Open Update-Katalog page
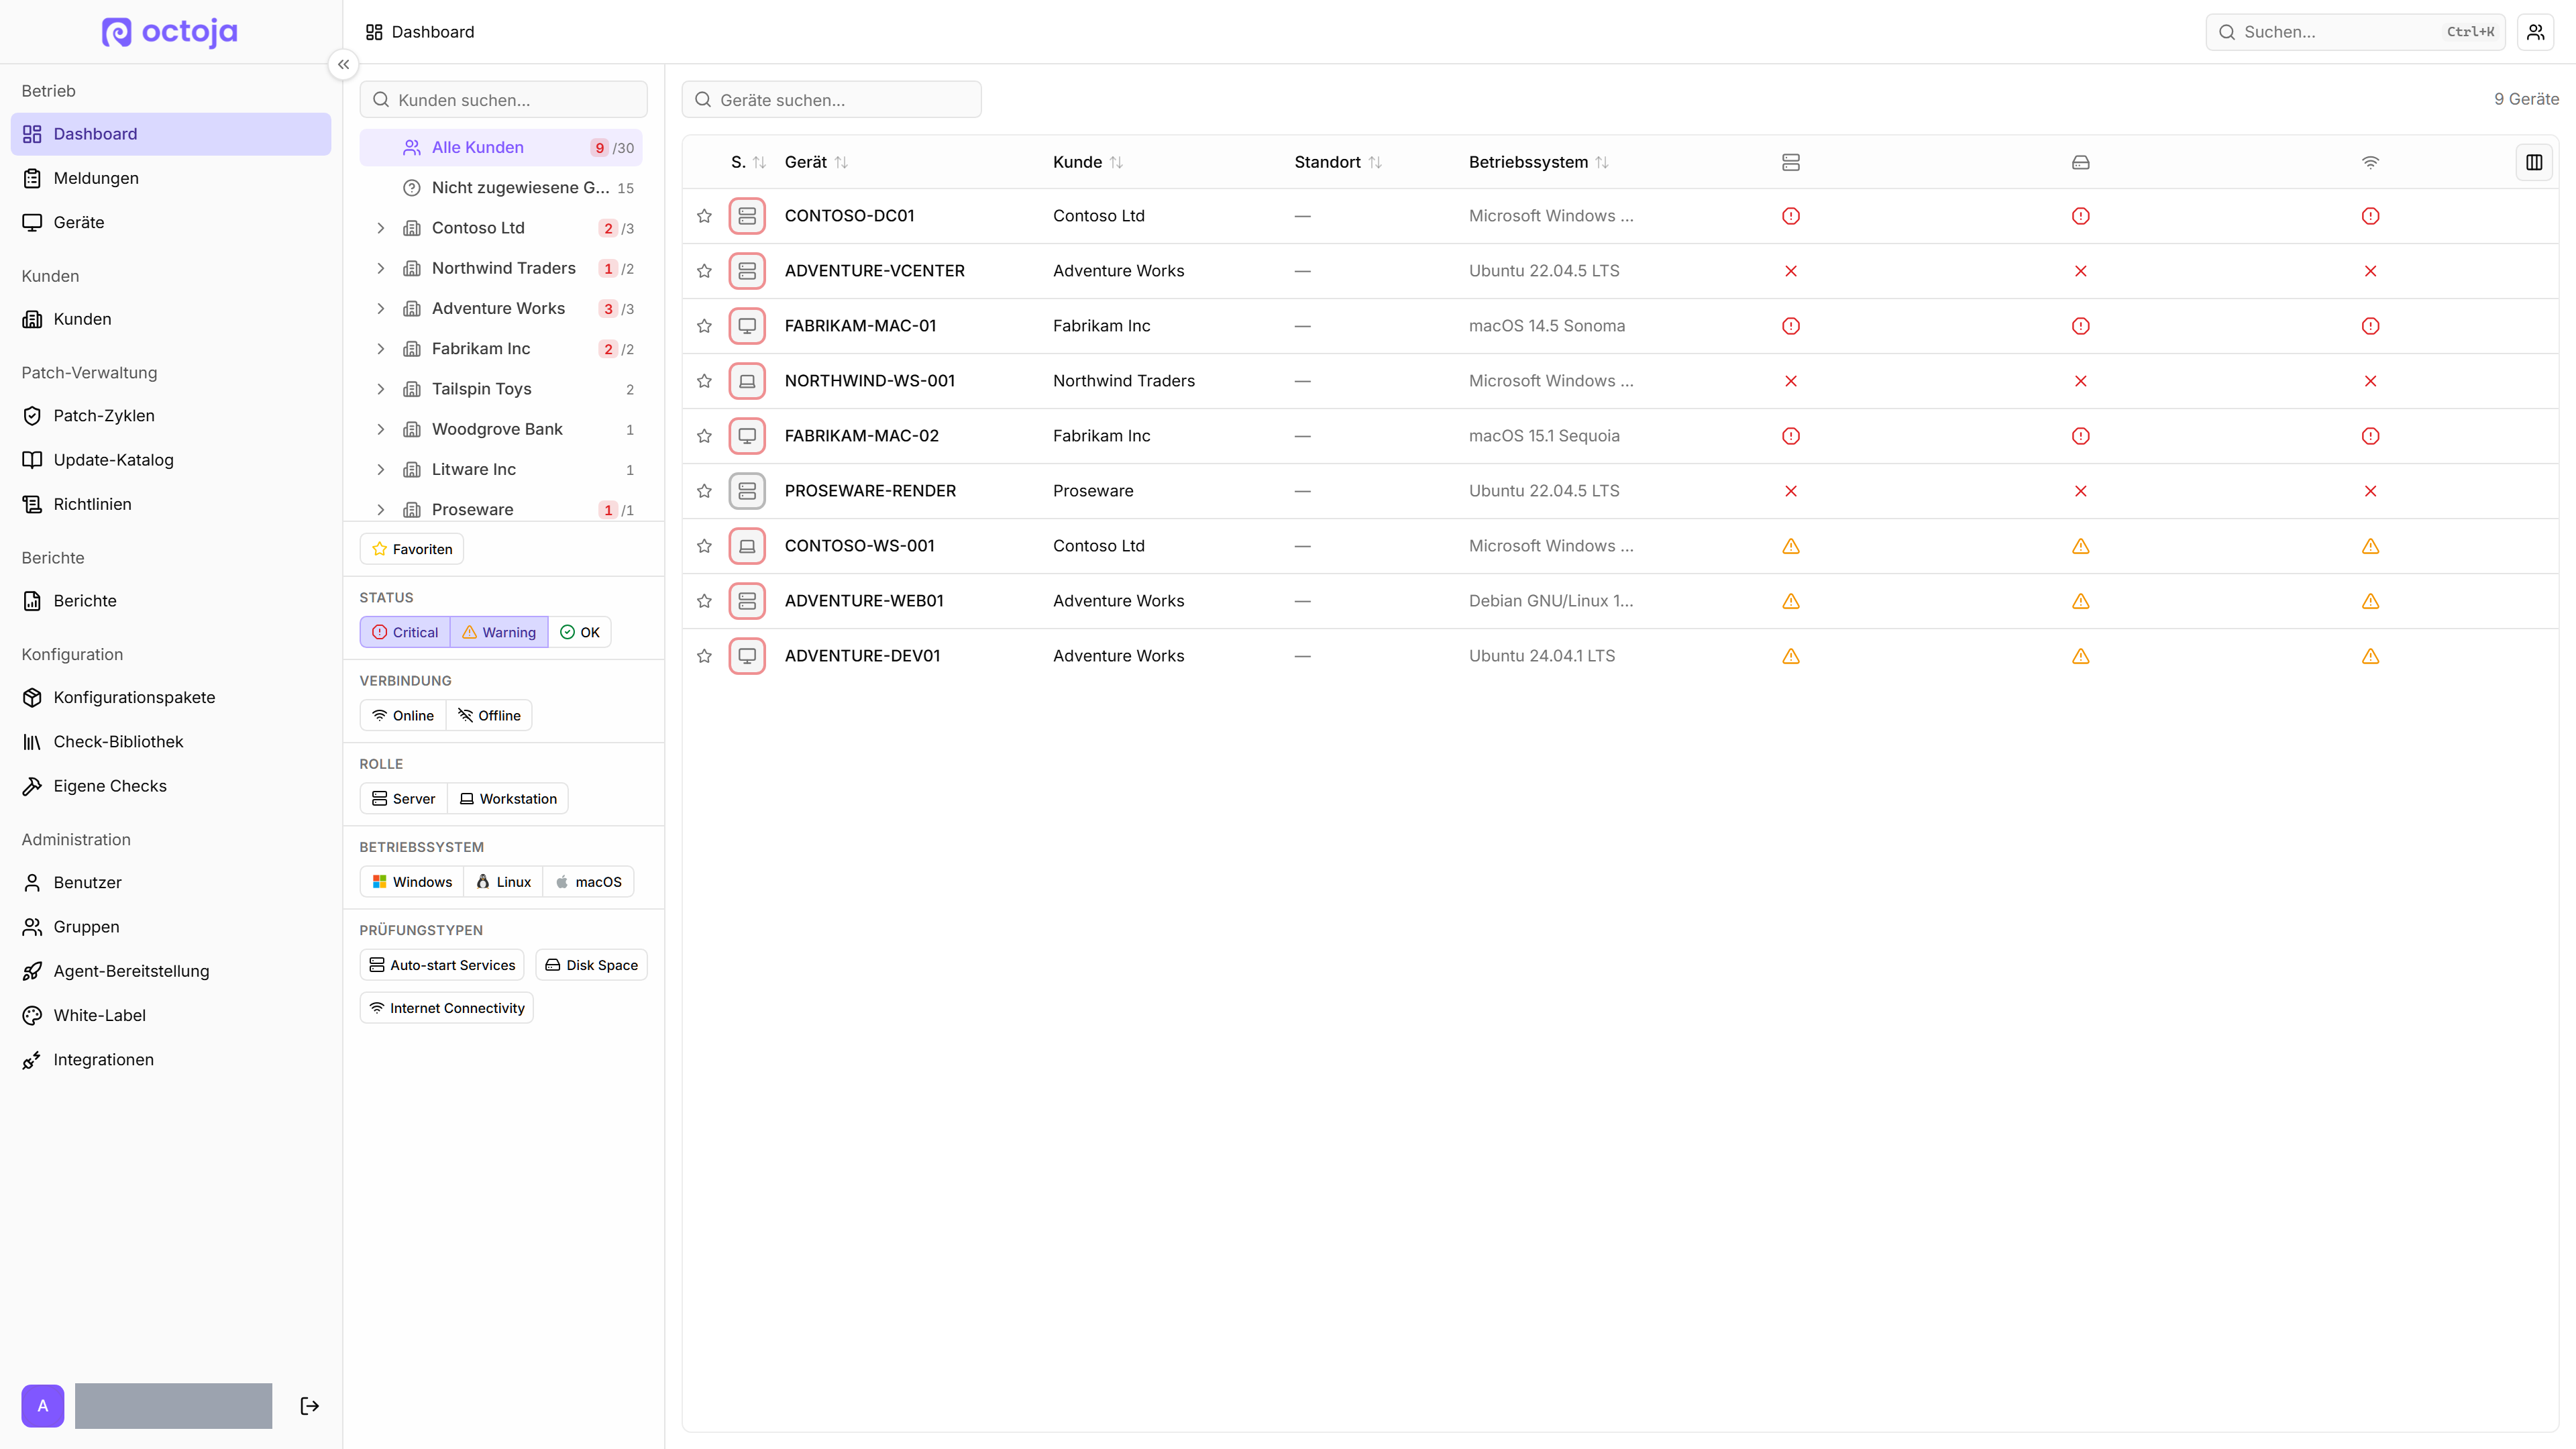Image resolution: width=2576 pixels, height=1449 pixels. (x=171, y=460)
